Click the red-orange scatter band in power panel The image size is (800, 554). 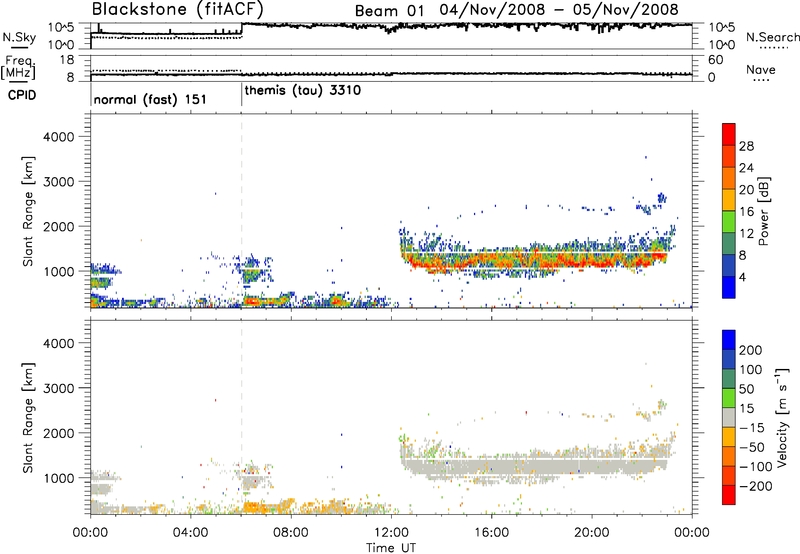pos(536,260)
